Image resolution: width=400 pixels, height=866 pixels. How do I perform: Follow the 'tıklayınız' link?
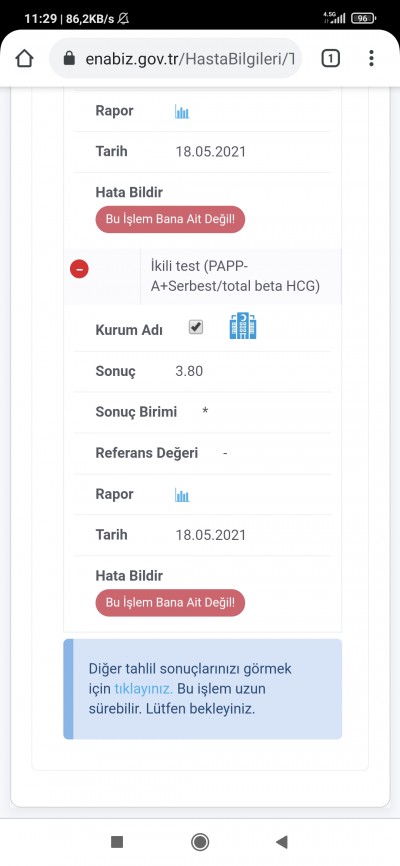(143, 689)
